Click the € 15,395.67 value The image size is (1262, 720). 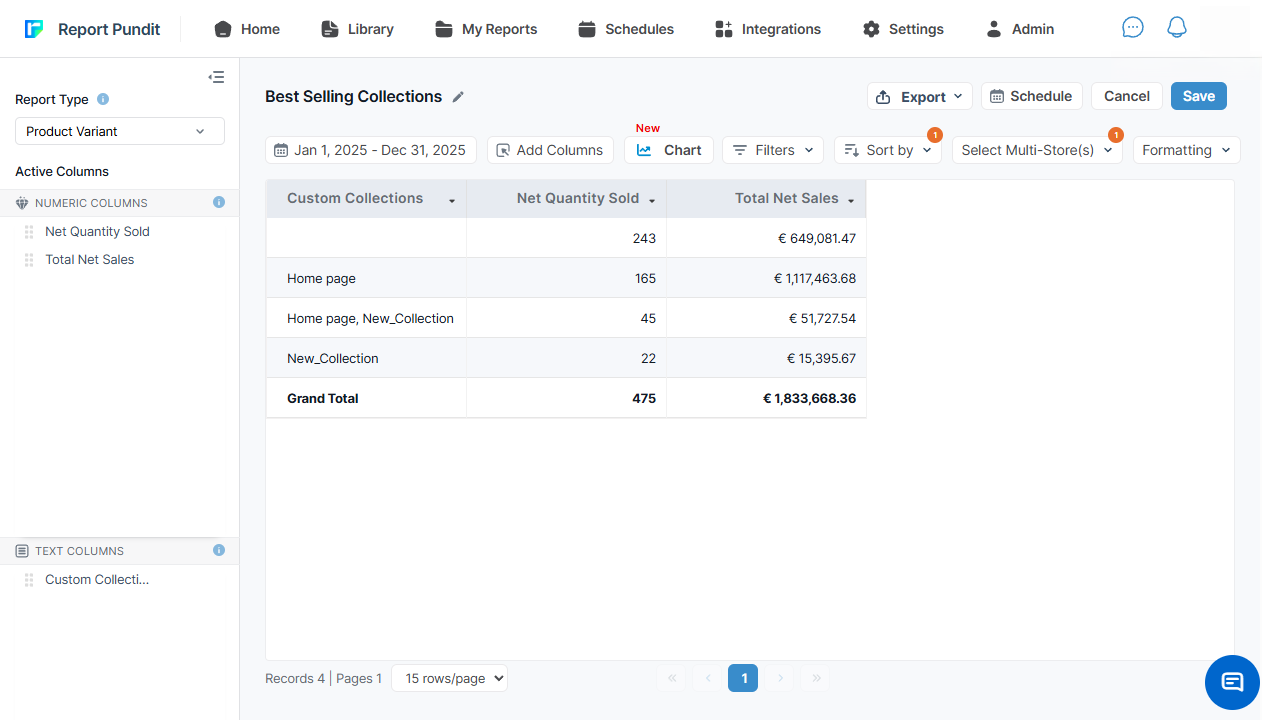click(821, 359)
